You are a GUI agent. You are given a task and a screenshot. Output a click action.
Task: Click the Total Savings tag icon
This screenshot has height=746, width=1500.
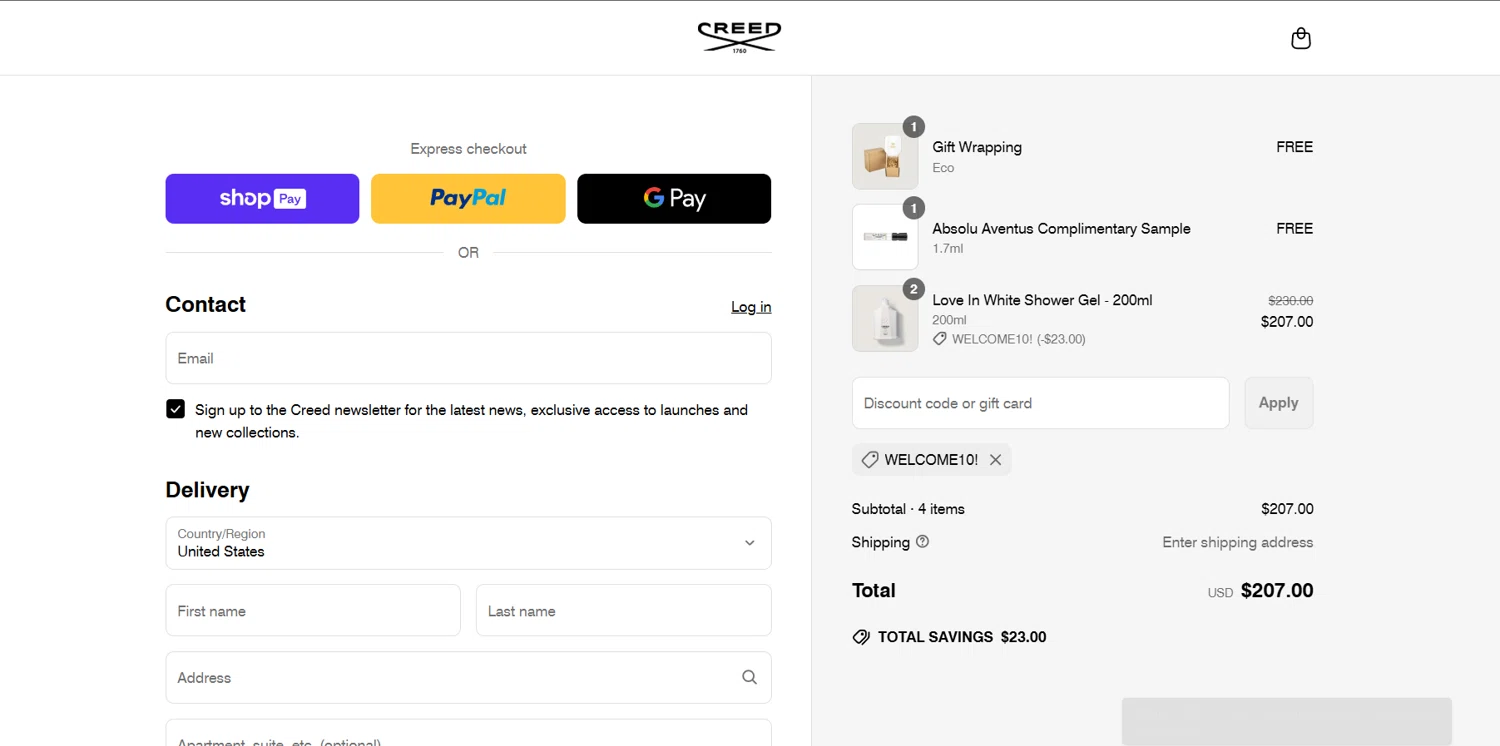tap(861, 637)
